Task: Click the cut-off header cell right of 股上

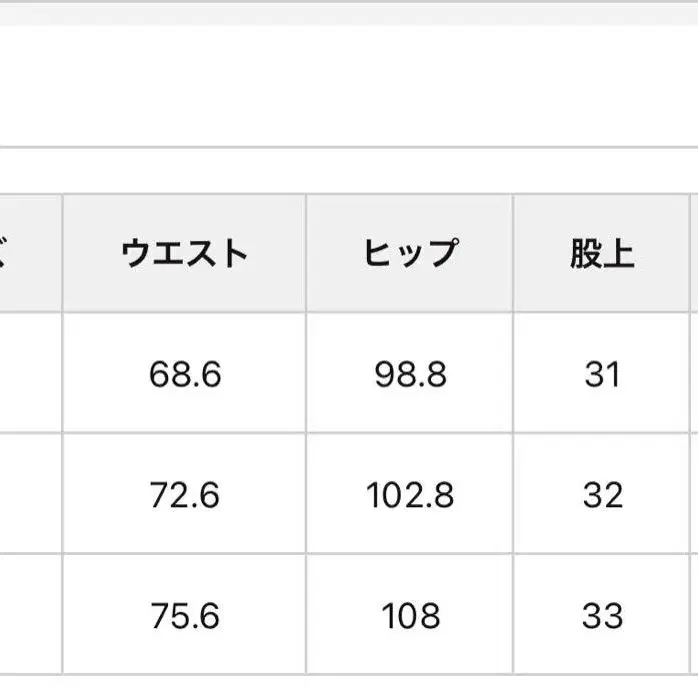Action: (694, 253)
